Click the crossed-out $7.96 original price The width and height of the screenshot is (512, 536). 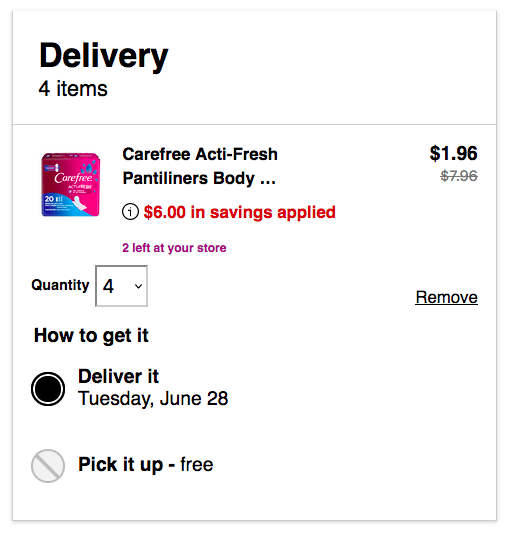tap(459, 176)
